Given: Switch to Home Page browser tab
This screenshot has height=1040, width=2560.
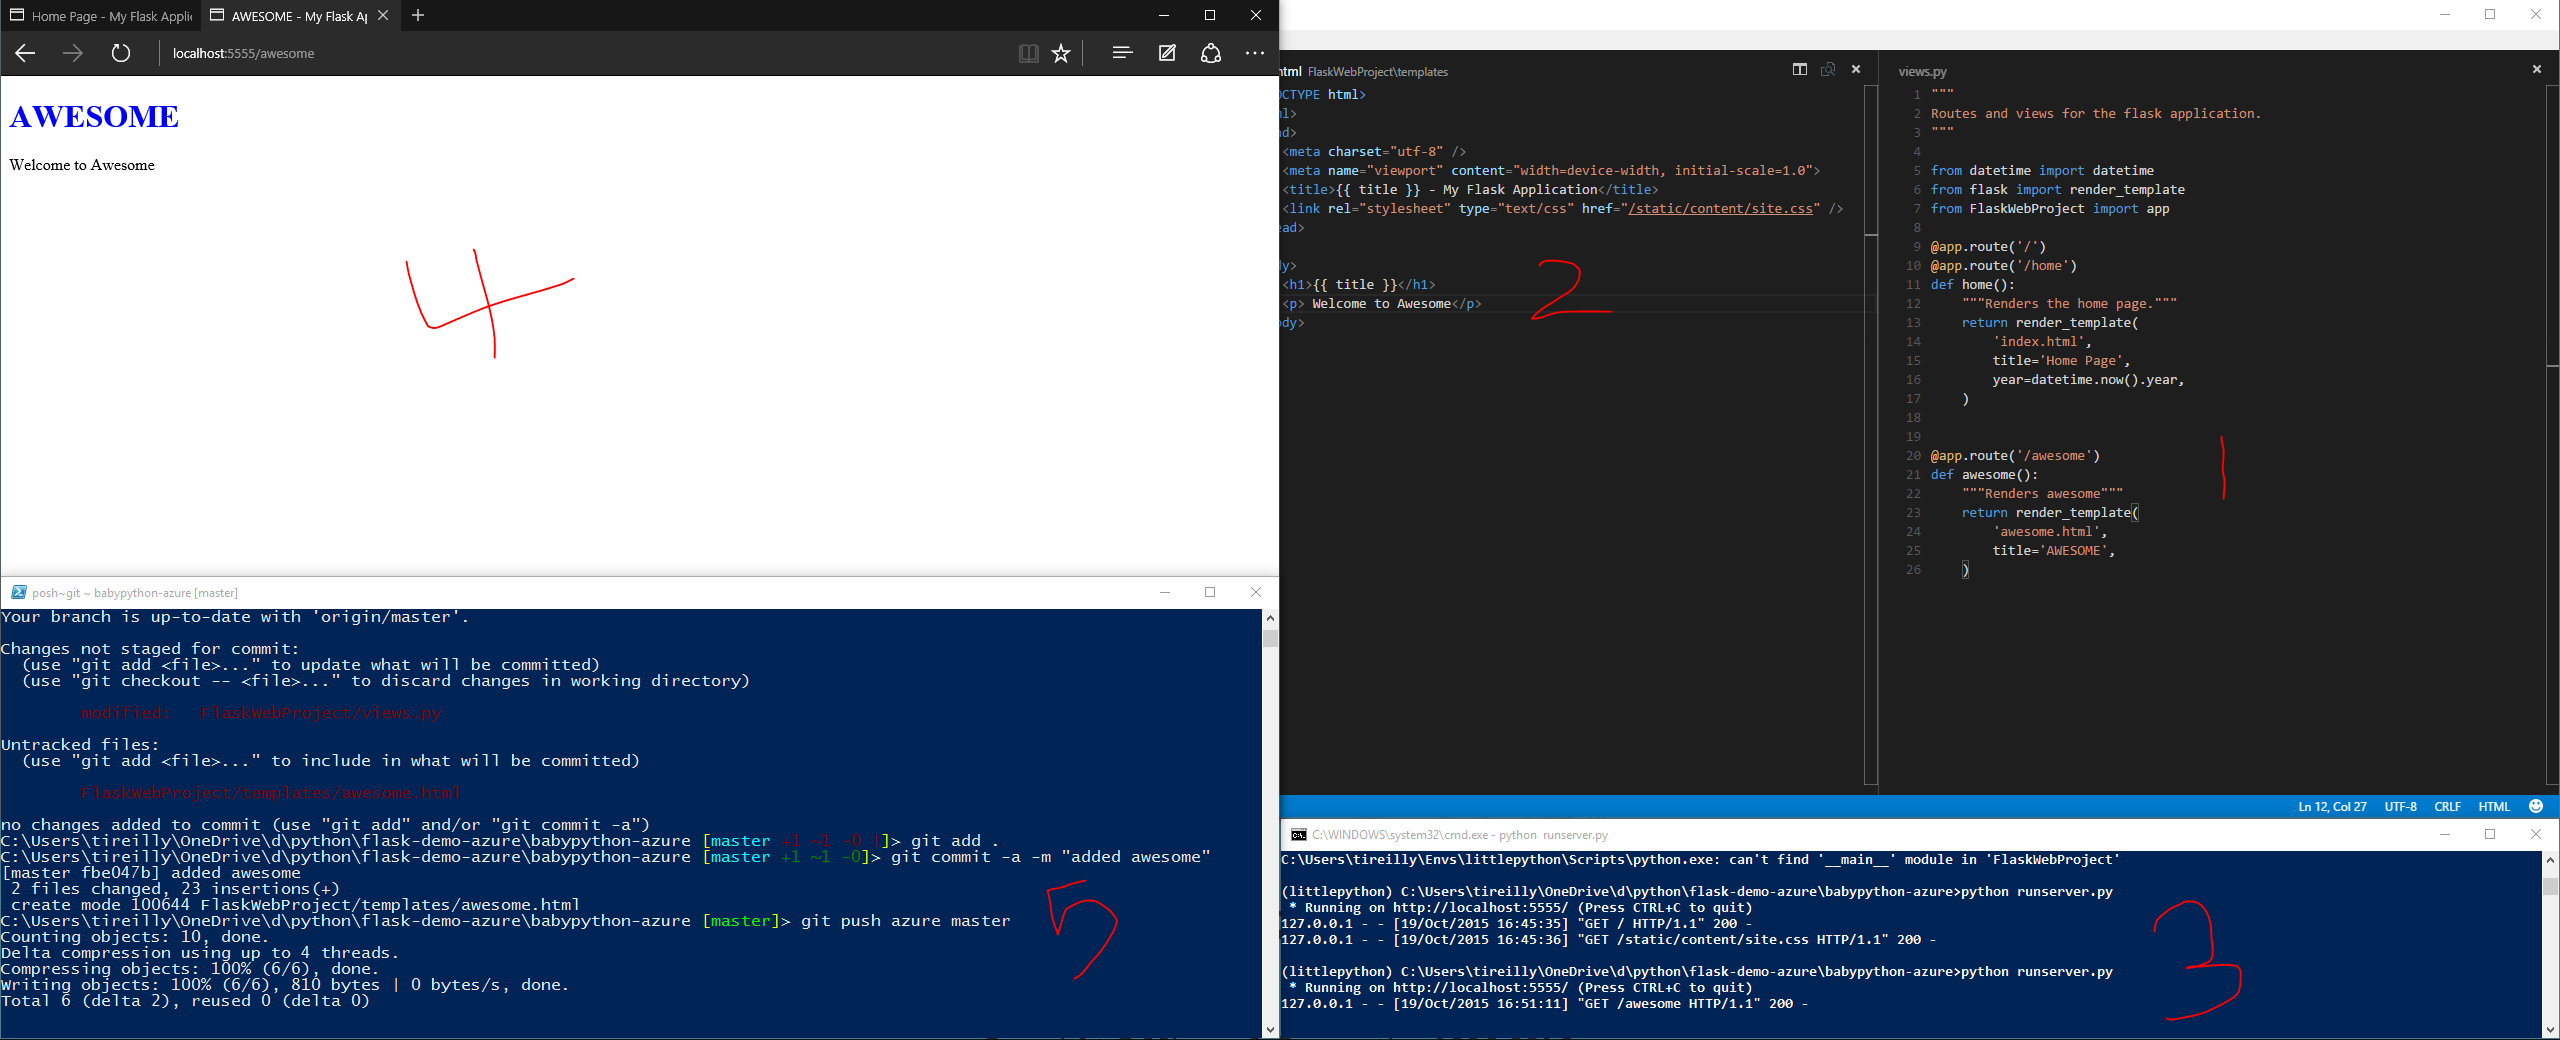Looking at the screenshot, I should pyautogui.click(x=100, y=15).
